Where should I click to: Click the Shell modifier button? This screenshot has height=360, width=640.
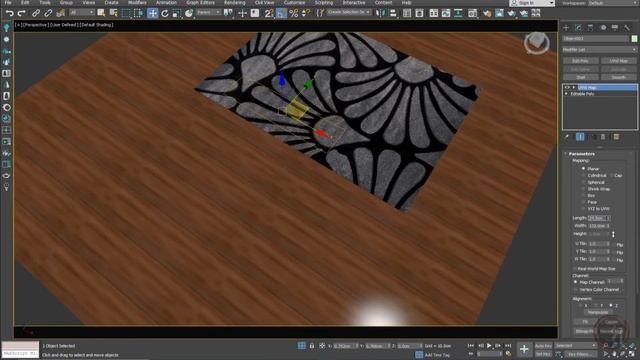pyautogui.click(x=580, y=77)
